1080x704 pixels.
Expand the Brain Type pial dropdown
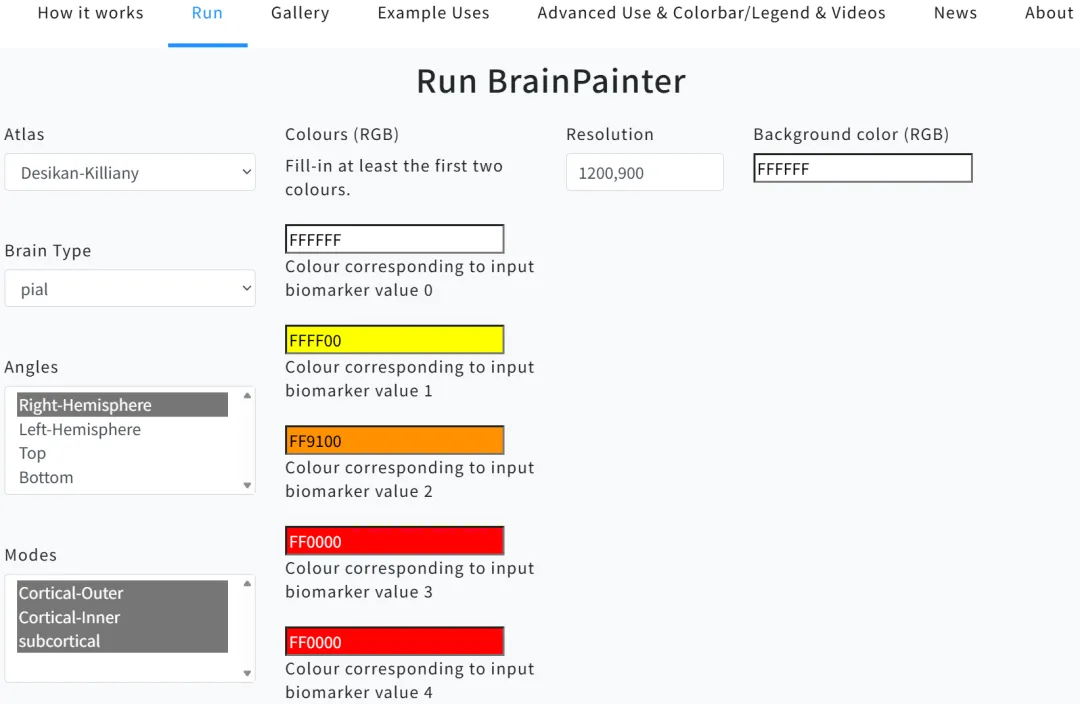pos(130,289)
